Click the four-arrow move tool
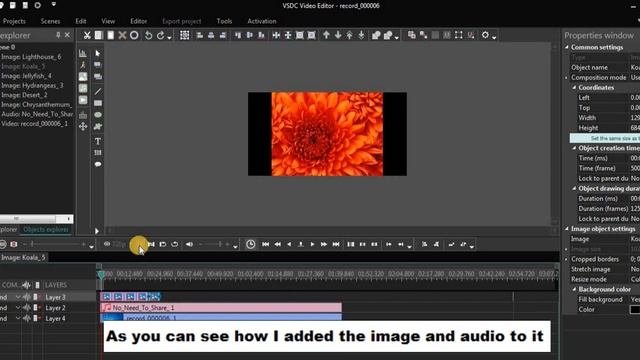Image resolution: width=640 pixels, height=360 pixels. coord(83,127)
